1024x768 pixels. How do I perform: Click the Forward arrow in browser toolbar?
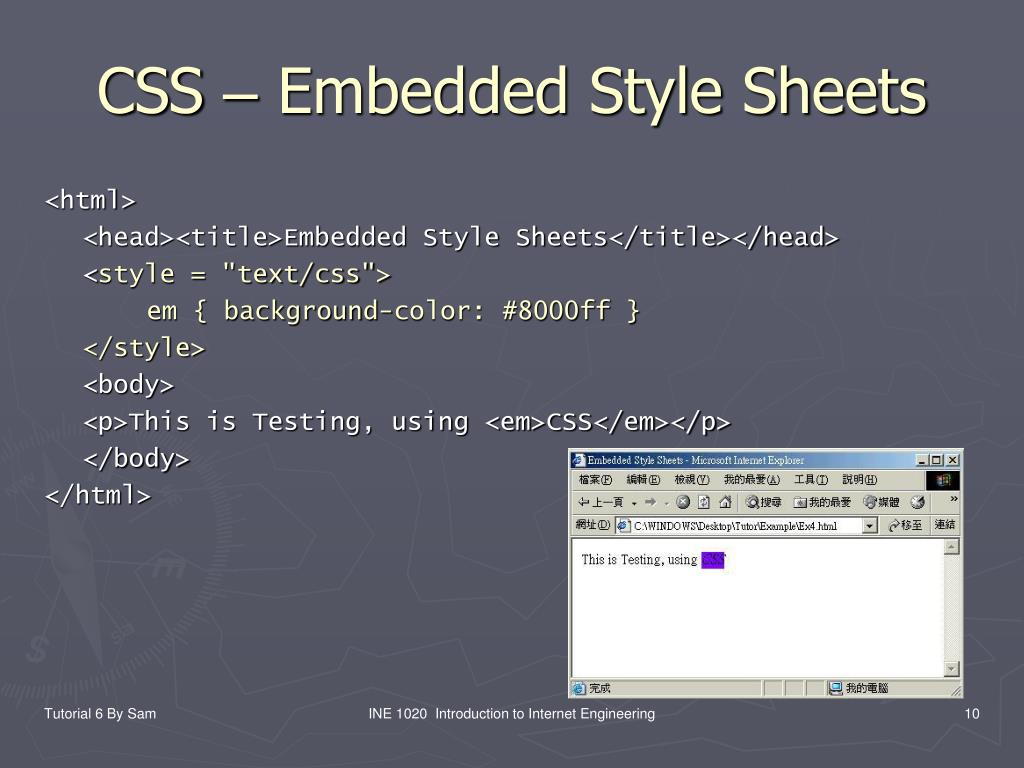tap(650, 502)
